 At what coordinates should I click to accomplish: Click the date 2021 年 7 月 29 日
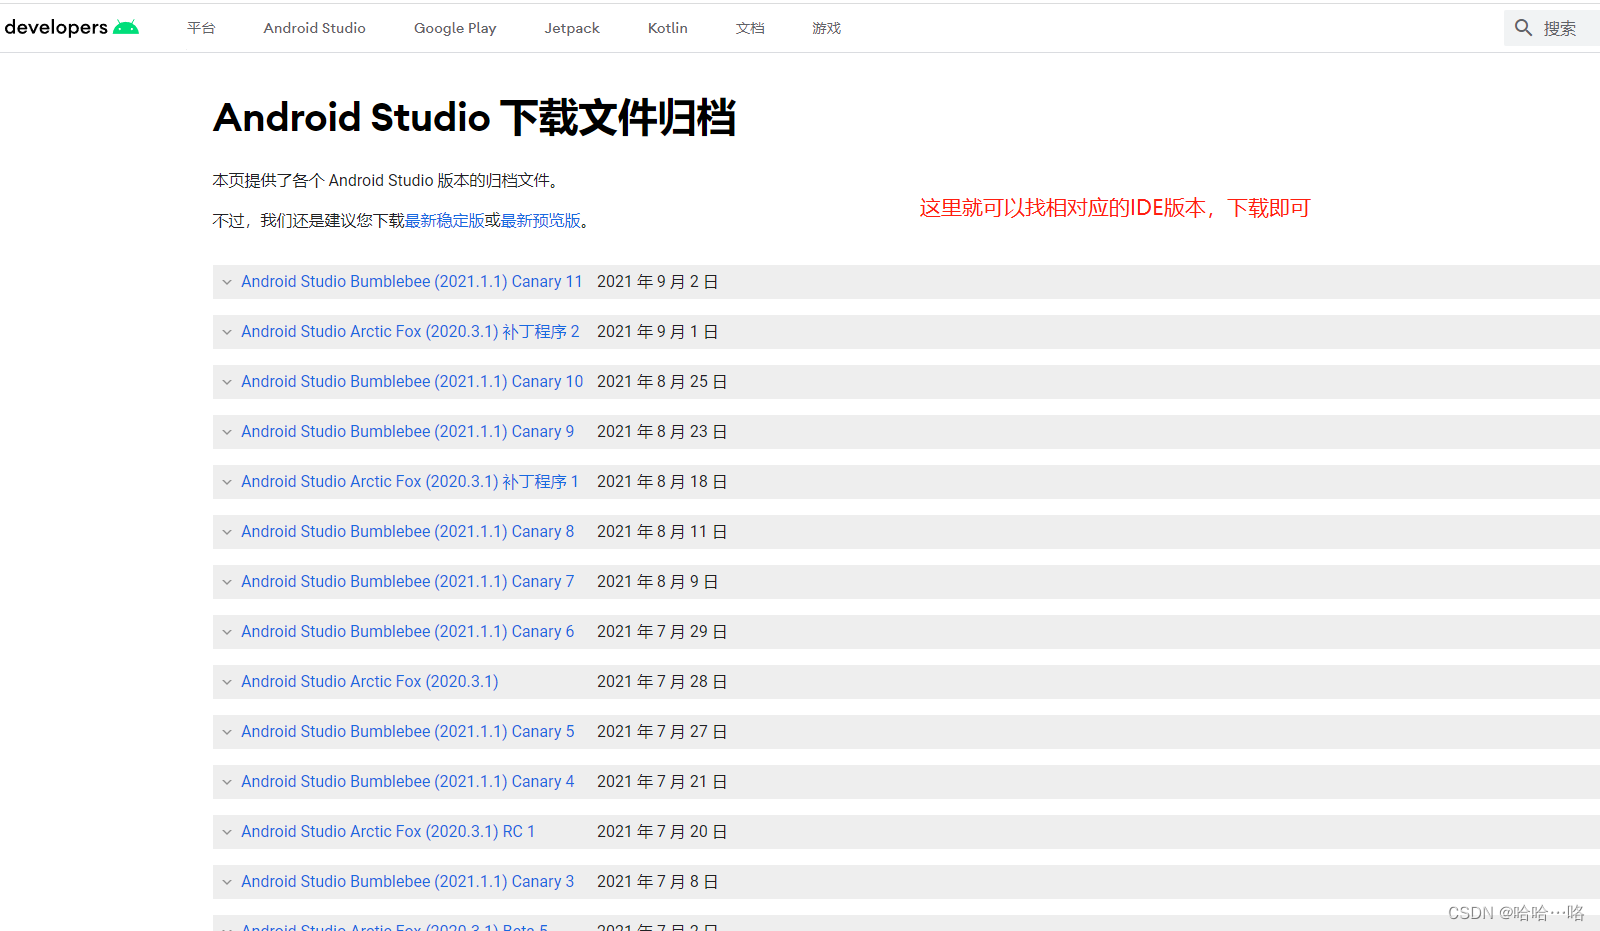click(x=662, y=632)
